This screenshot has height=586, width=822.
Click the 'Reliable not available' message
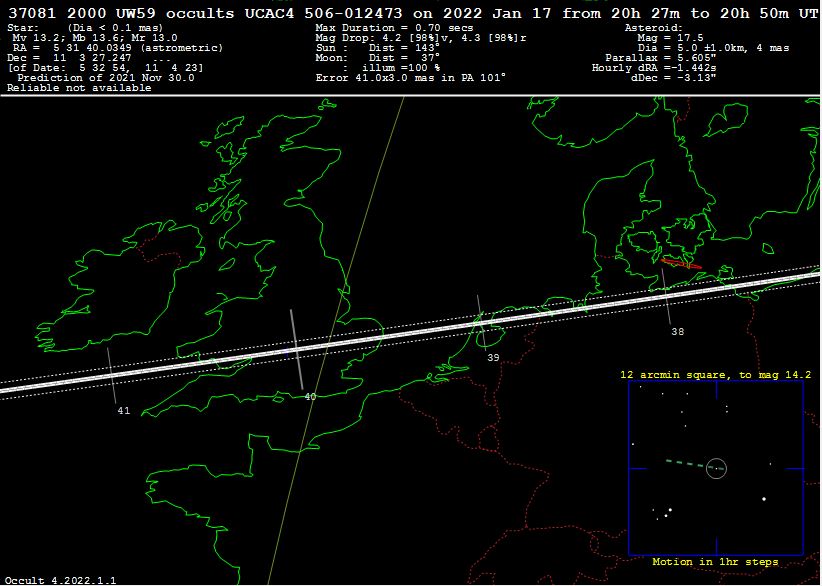[x=79, y=88]
